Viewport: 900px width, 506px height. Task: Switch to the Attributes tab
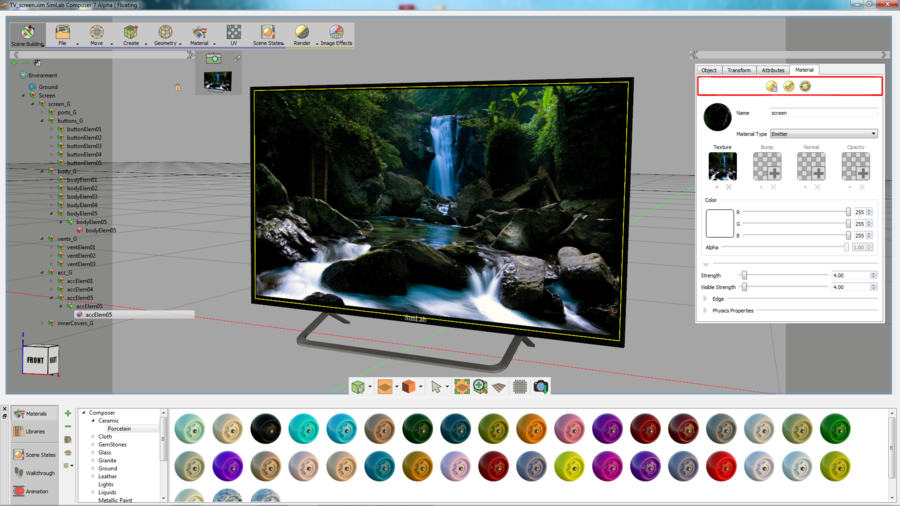click(772, 70)
